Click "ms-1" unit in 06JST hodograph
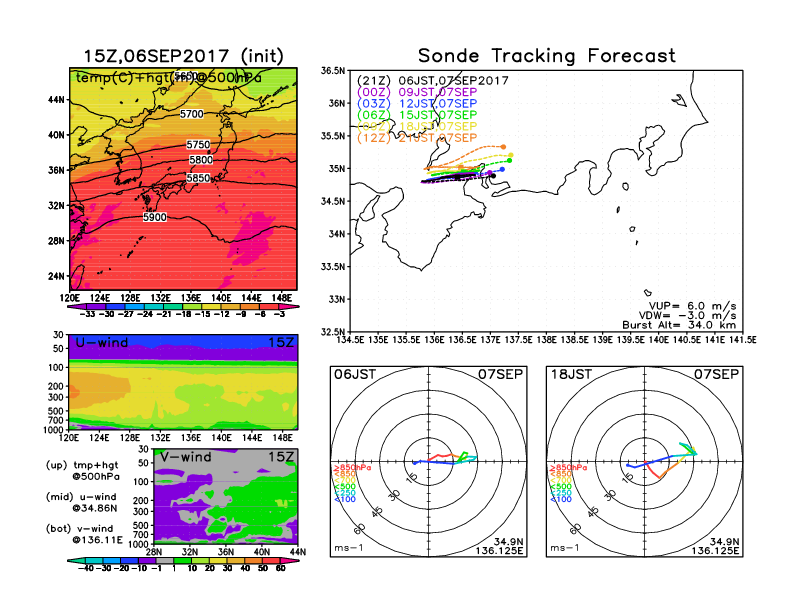Screen dimensions: 792x612 [349, 548]
